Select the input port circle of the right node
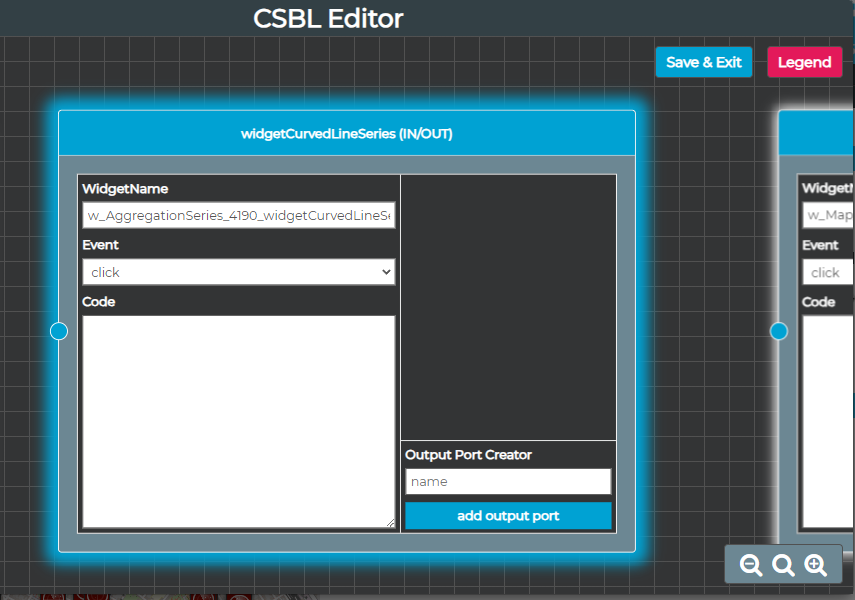Viewport: 855px width, 600px height. tap(779, 331)
